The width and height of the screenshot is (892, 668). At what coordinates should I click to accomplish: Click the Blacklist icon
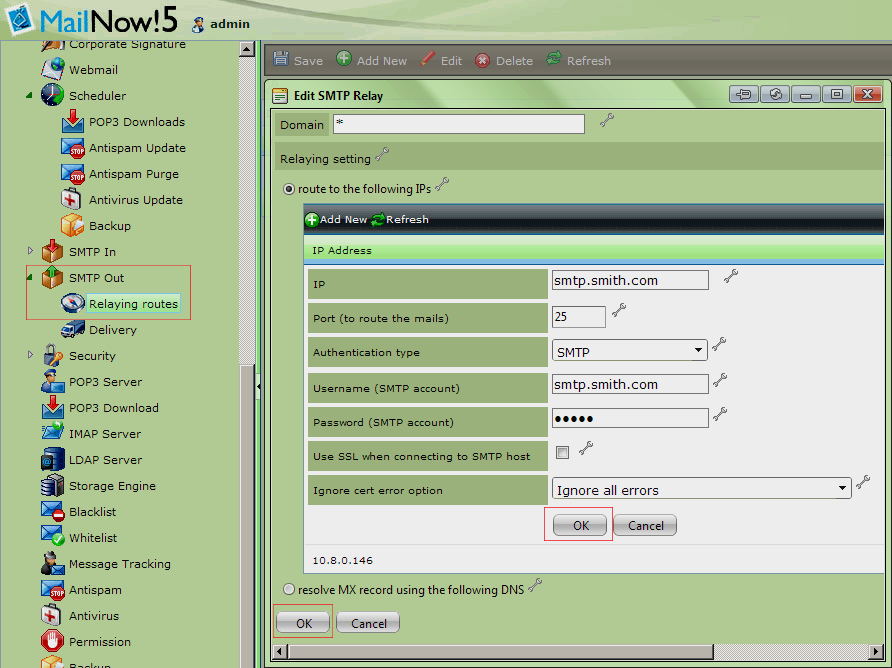tap(53, 511)
